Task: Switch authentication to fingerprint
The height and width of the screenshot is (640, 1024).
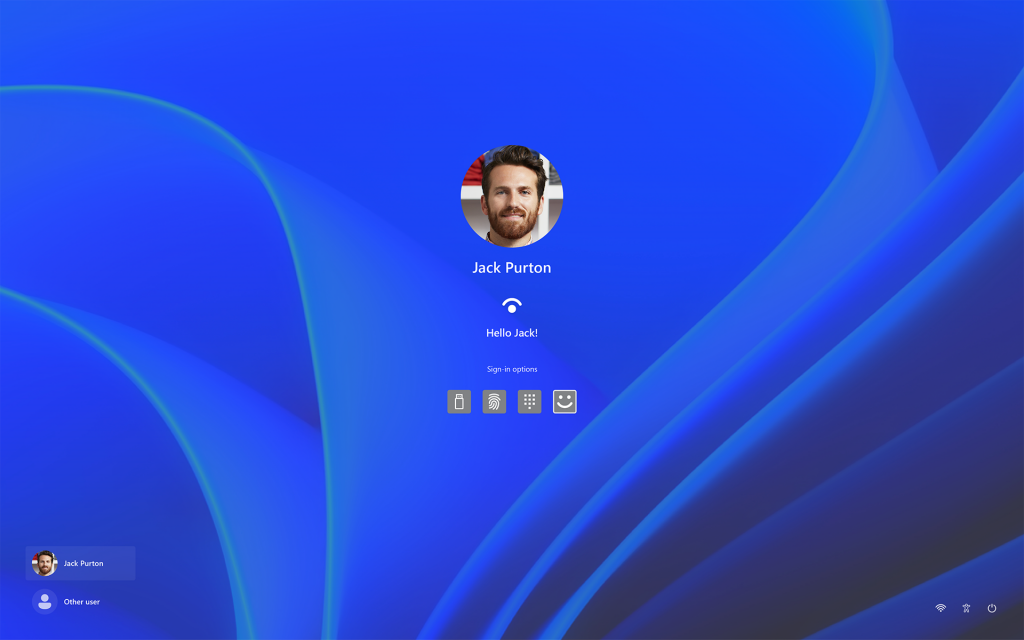Action: [x=493, y=401]
